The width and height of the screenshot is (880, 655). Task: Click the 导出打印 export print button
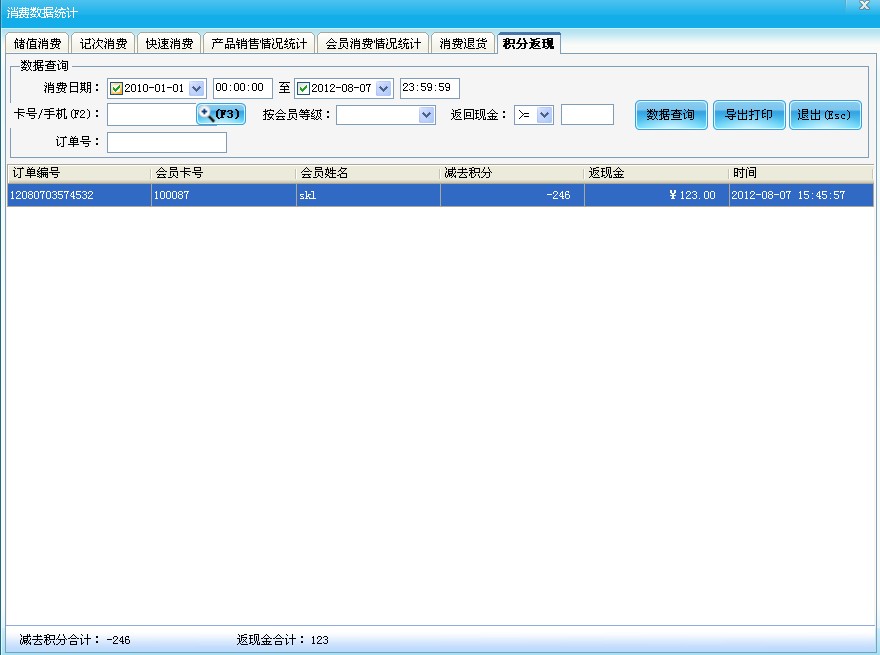(x=748, y=114)
